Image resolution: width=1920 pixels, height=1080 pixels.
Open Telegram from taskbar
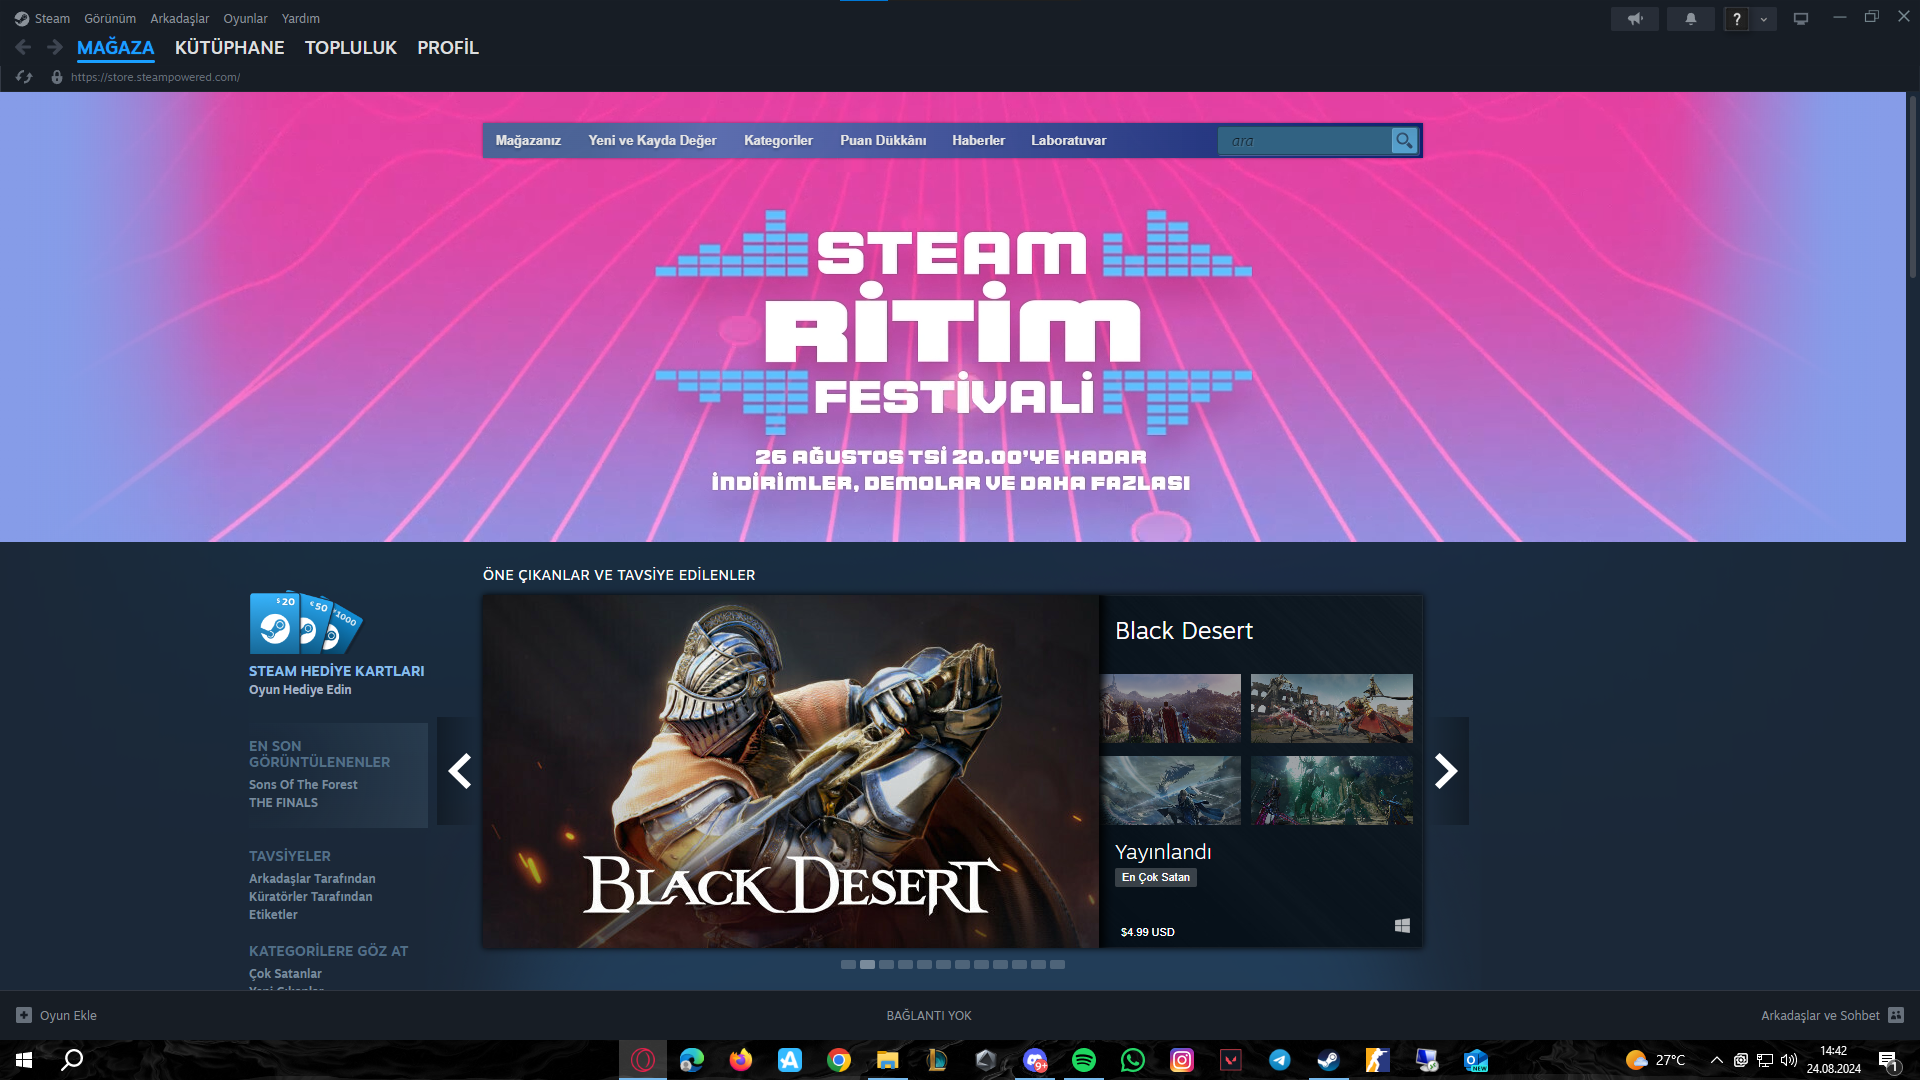click(x=1280, y=1060)
